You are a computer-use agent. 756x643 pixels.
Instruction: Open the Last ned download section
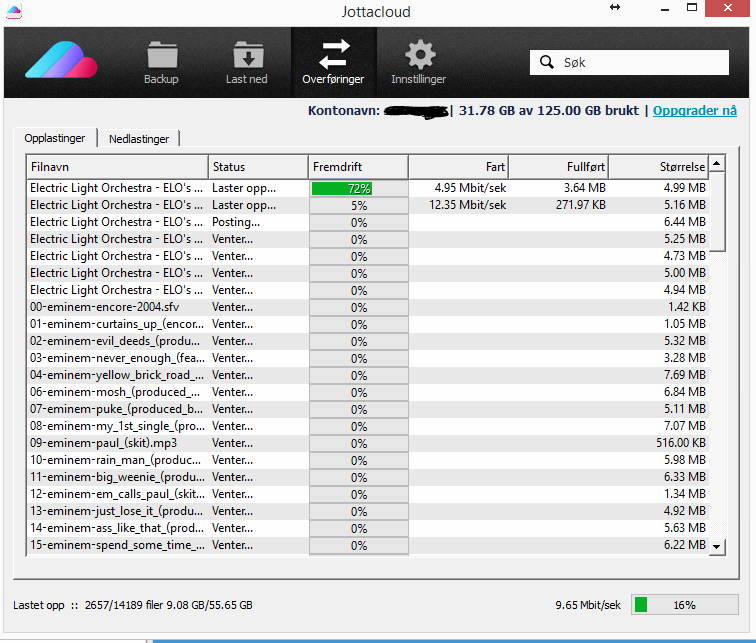coord(247,63)
